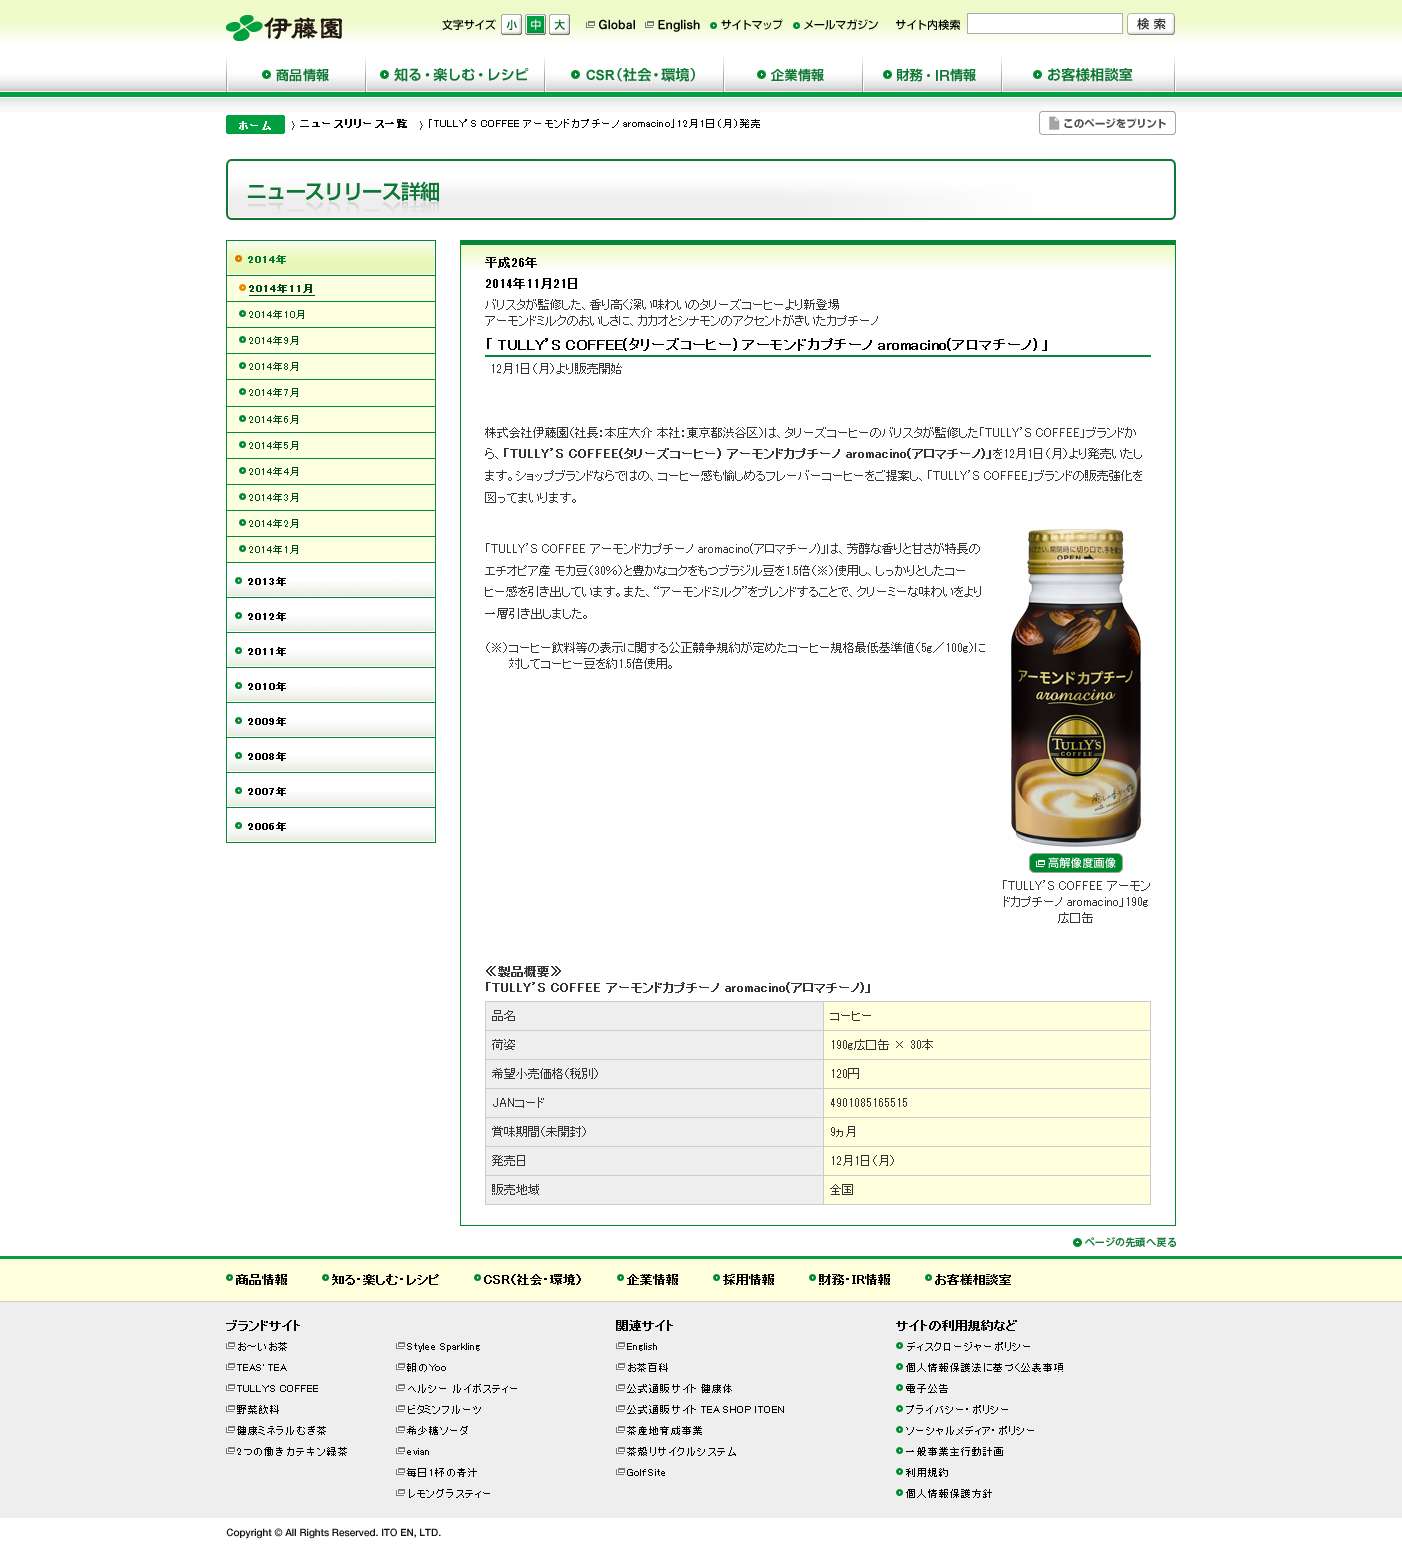1402x1564 pixels.
Task: Open 高解像度画像 high-resolution image button
Action: point(1076,863)
